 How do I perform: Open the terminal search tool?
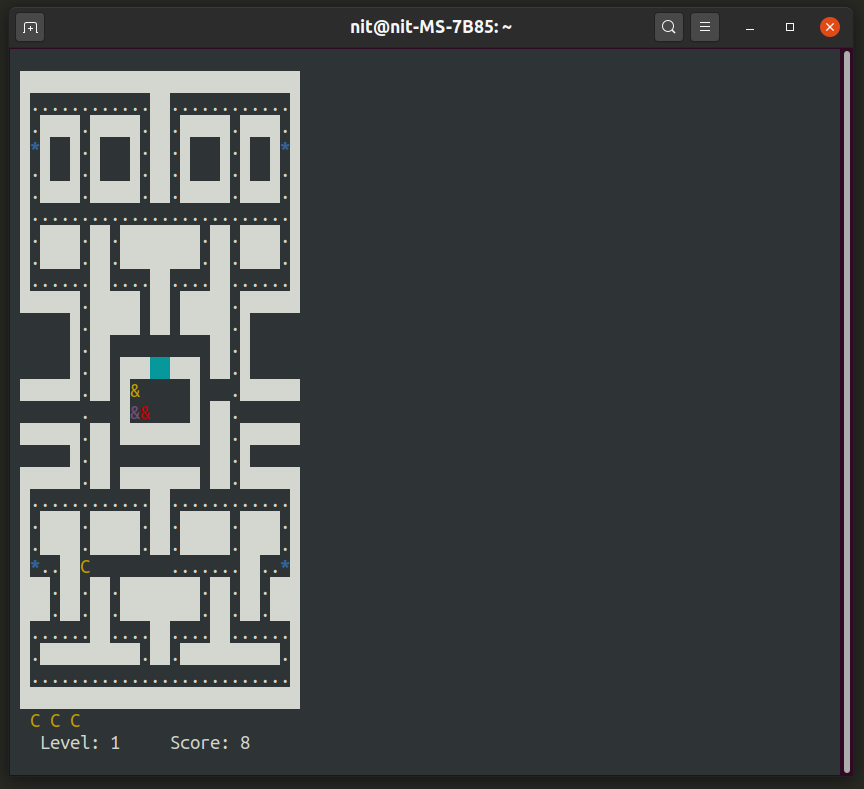pos(668,27)
